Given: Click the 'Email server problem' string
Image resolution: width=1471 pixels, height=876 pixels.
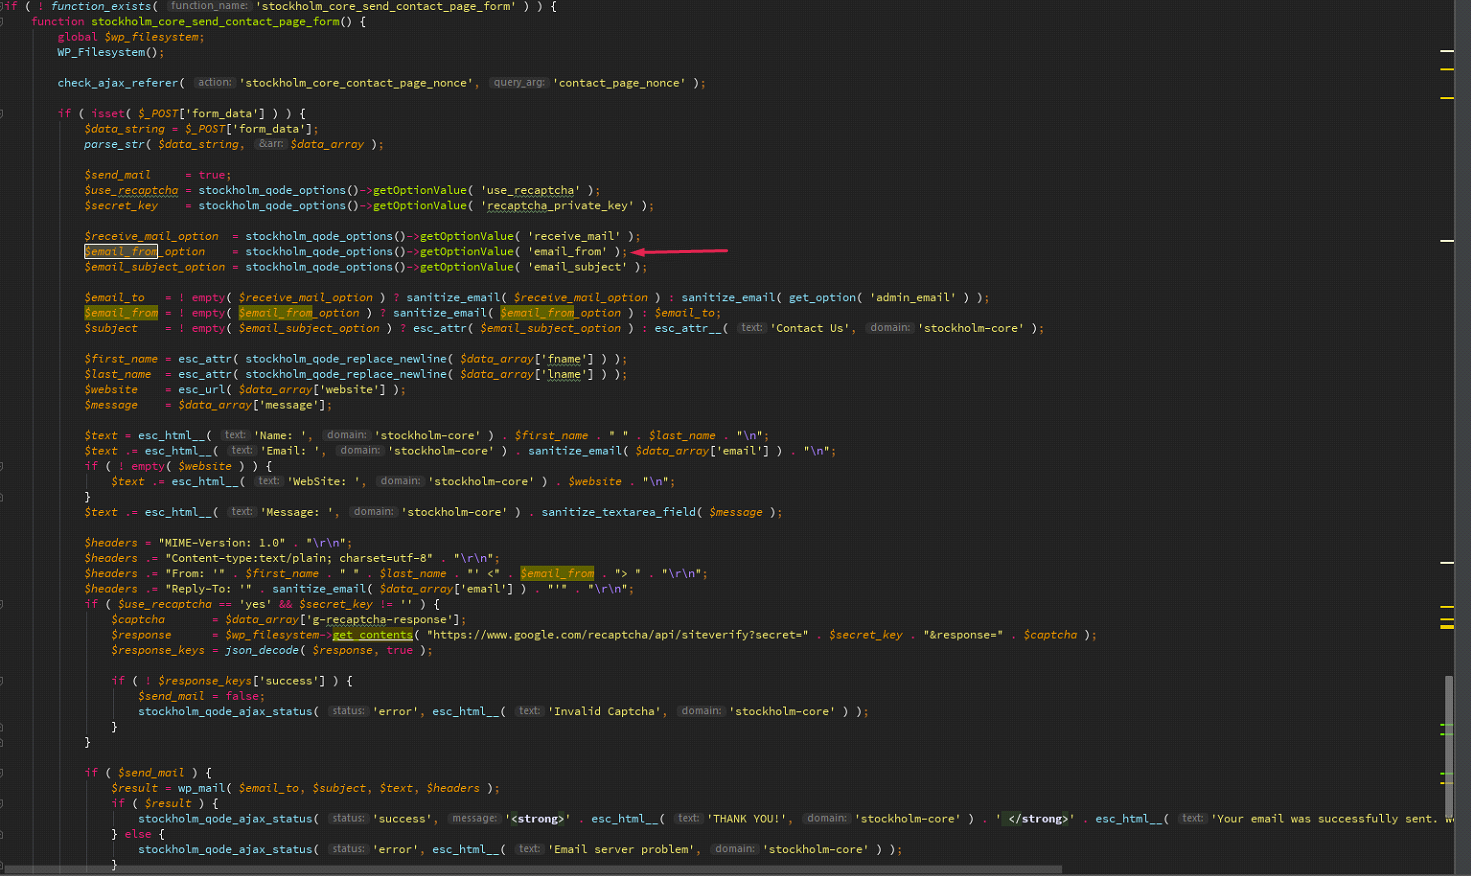Looking at the screenshot, I should click(x=624, y=850).
